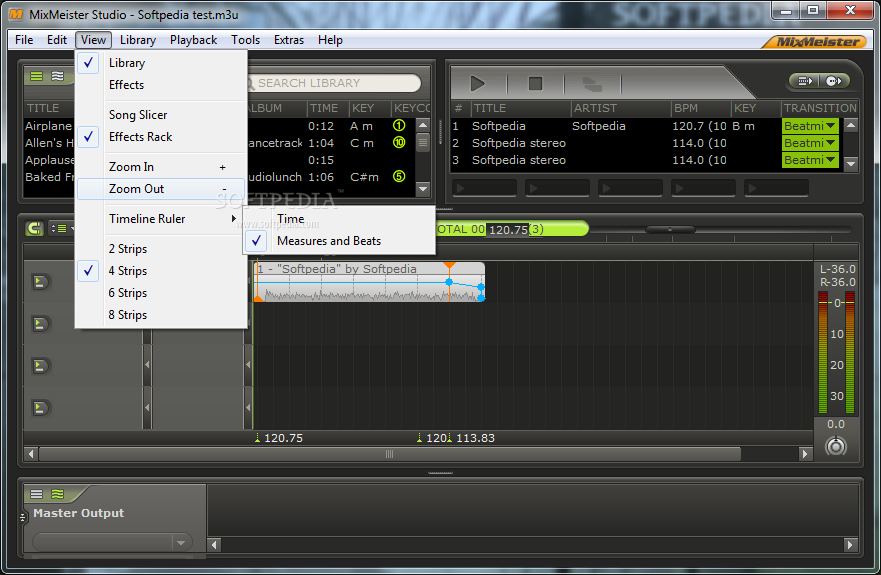Image resolution: width=881 pixels, height=575 pixels.
Task: Select 8 Strips option
Action: 161,315
